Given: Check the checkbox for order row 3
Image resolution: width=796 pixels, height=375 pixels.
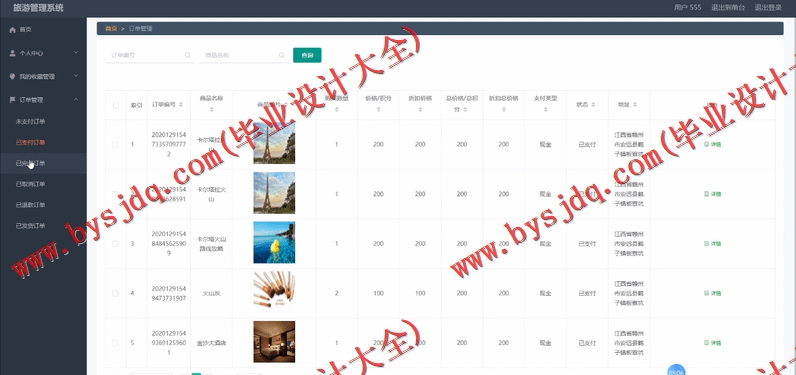Looking at the screenshot, I should click(x=116, y=244).
